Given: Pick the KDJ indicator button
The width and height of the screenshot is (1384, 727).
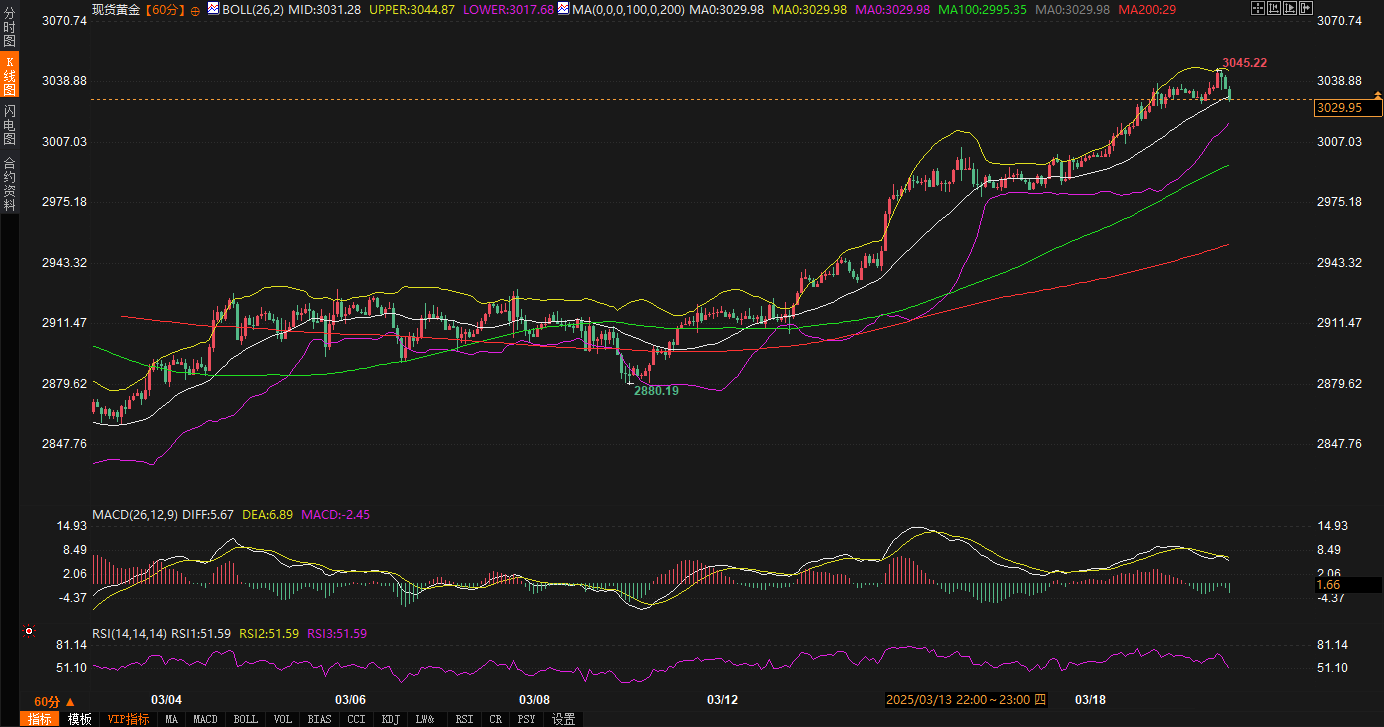Looking at the screenshot, I should (x=391, y=719).
